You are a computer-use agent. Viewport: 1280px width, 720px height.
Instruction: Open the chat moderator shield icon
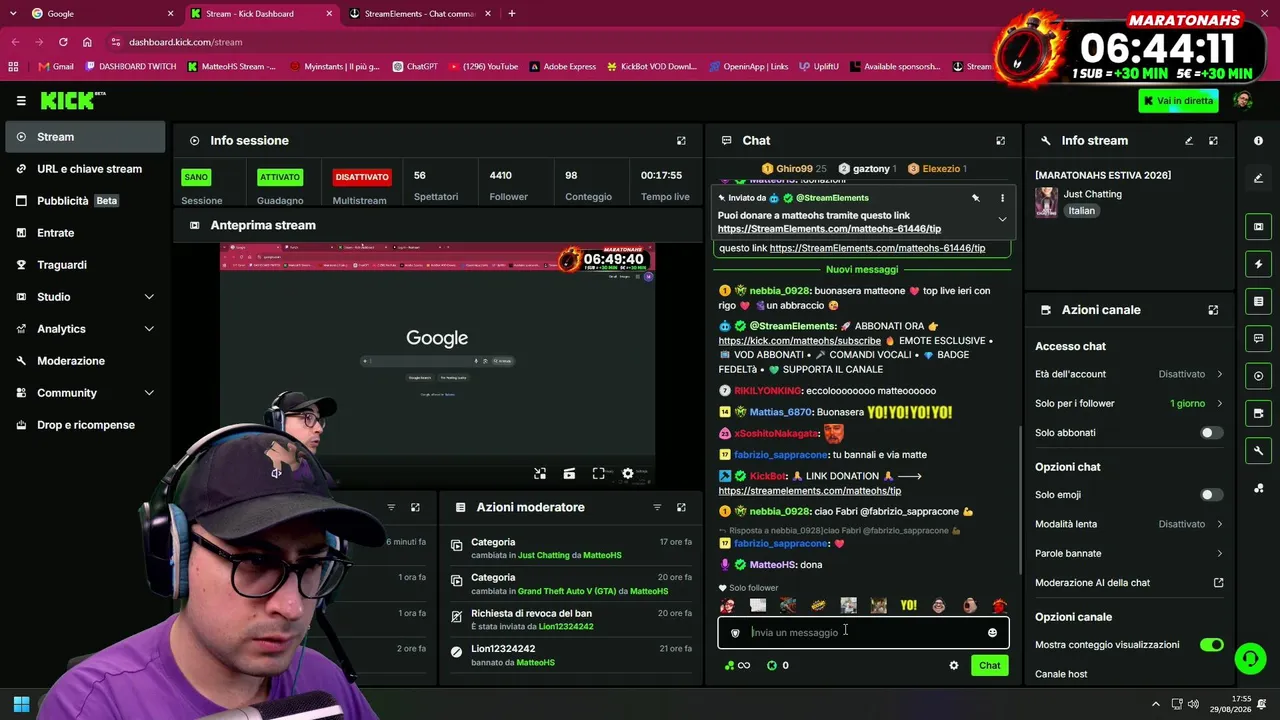coord(735,633)
